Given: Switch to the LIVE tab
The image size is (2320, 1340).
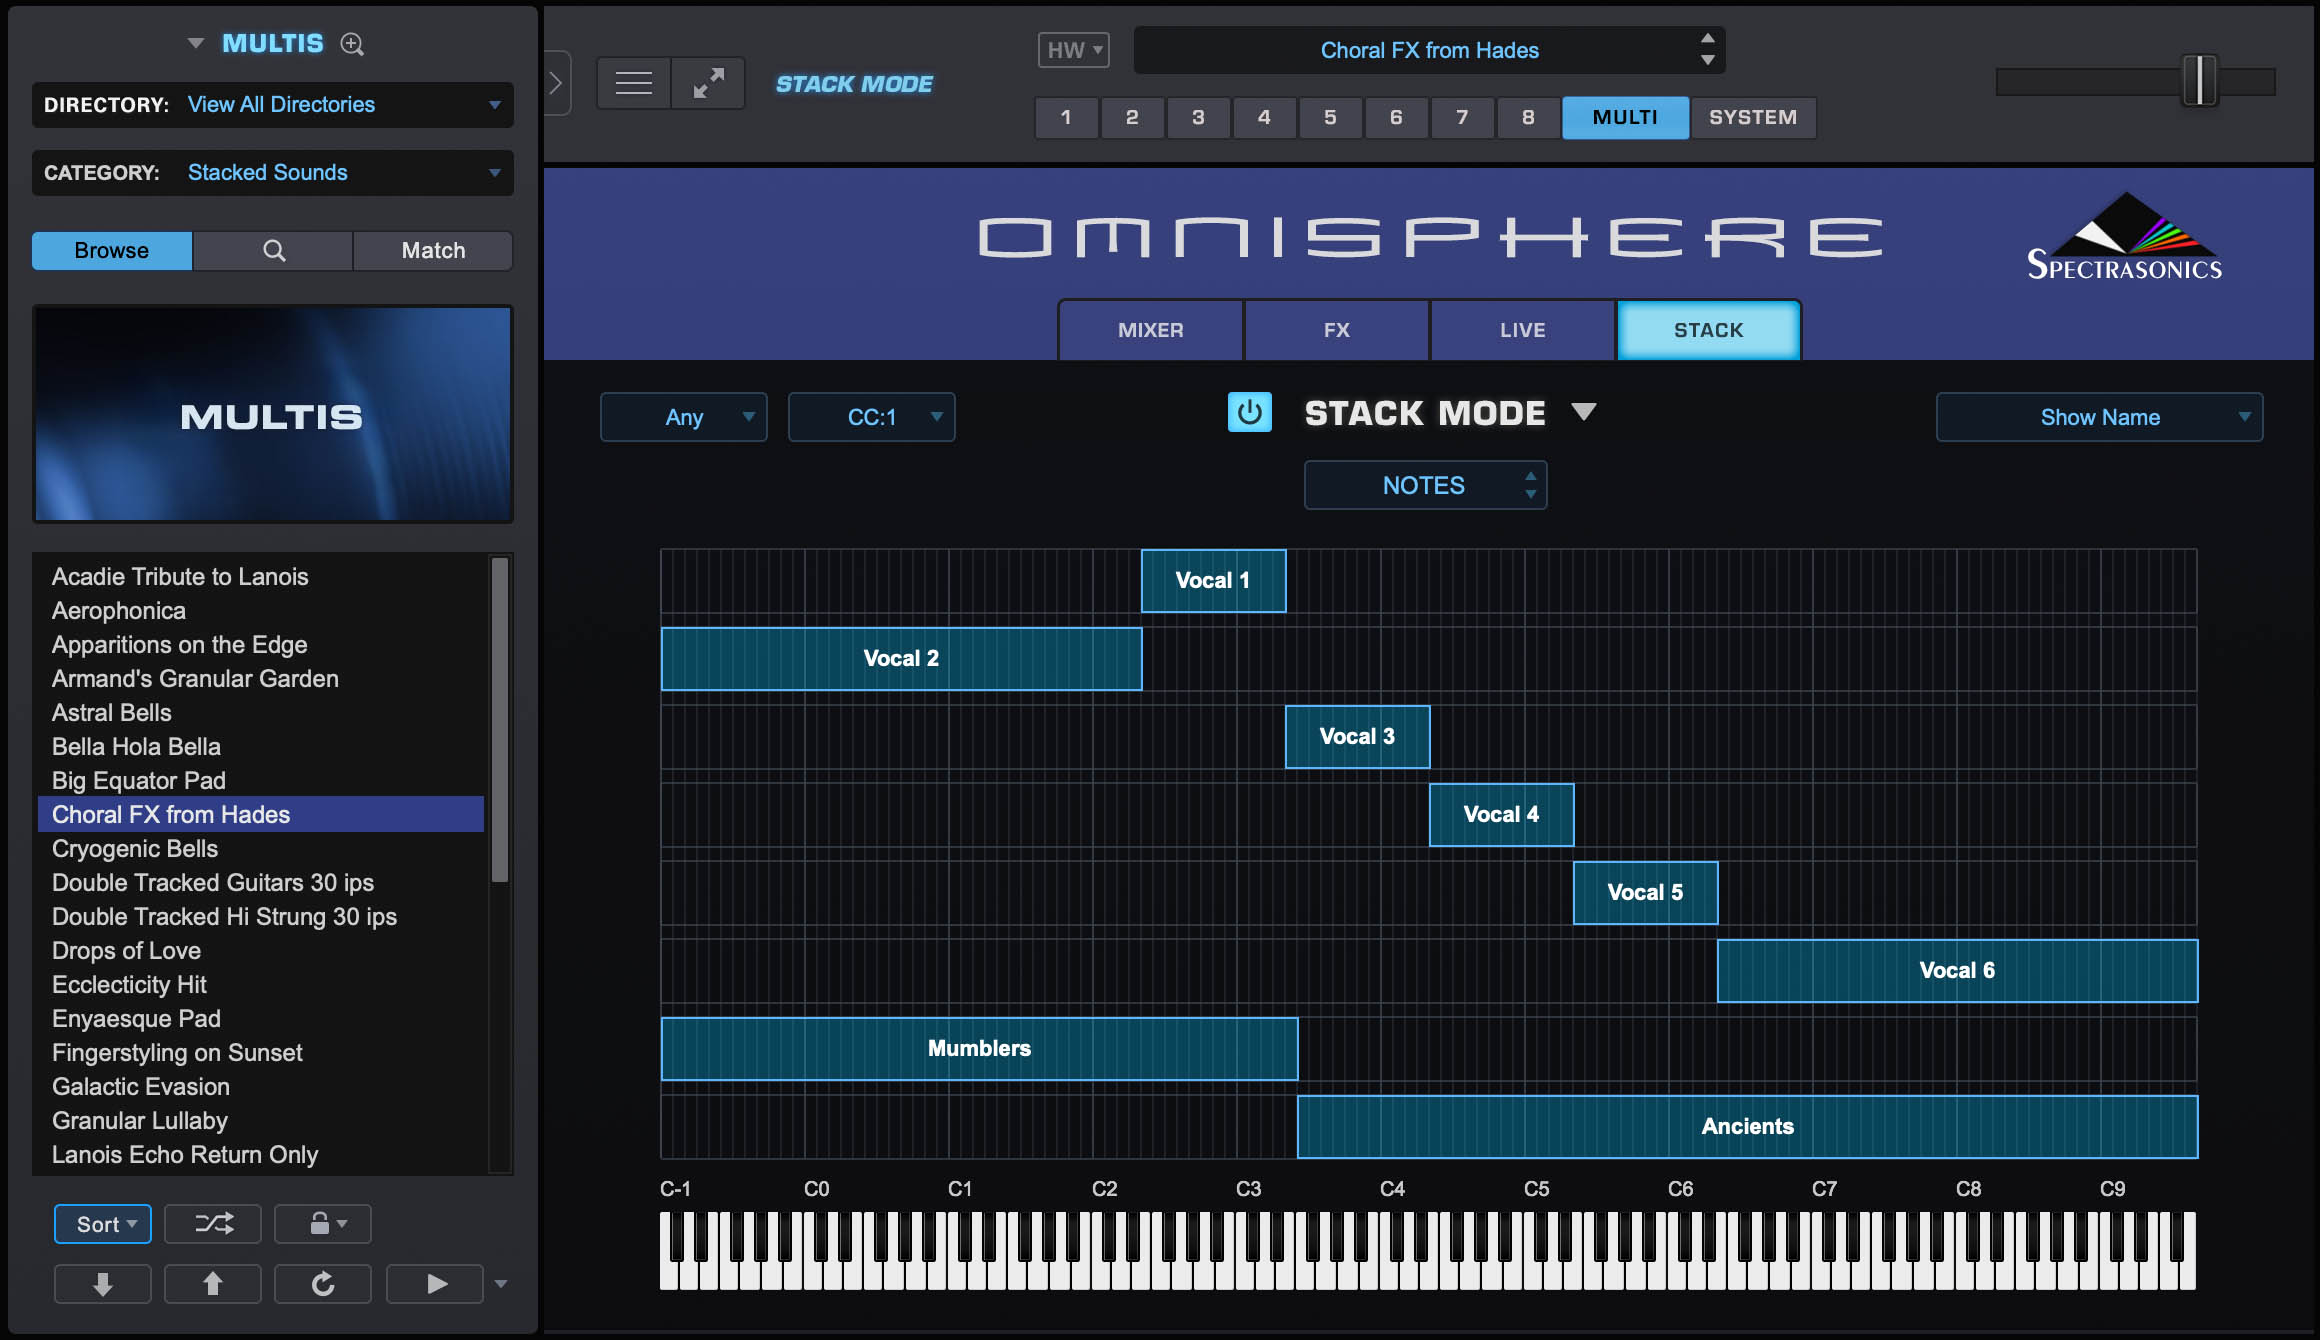Looking at the screenshot, I should tap(1523, 329).
